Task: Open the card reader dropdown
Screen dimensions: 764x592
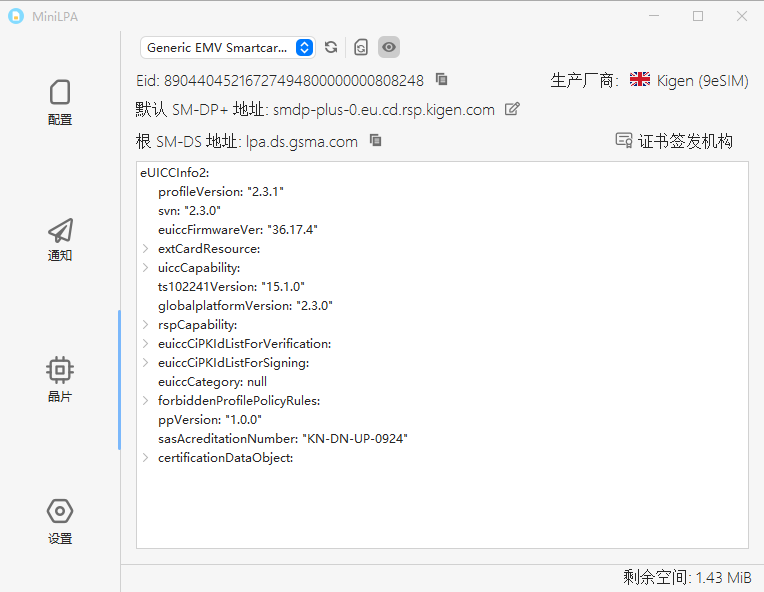Action: [228, 48]
